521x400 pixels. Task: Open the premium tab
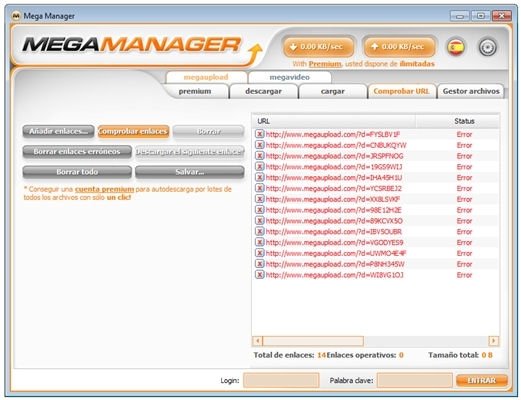[195, 91]
